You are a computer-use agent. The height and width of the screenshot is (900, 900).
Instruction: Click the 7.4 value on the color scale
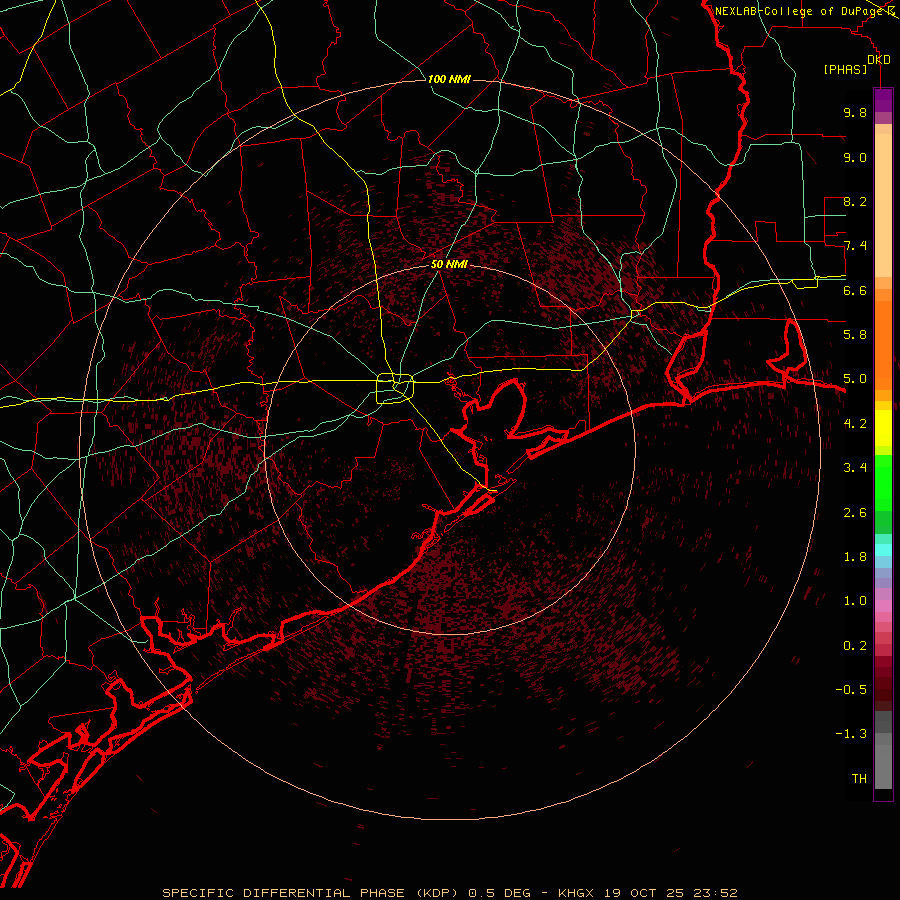tap(855, 246)
